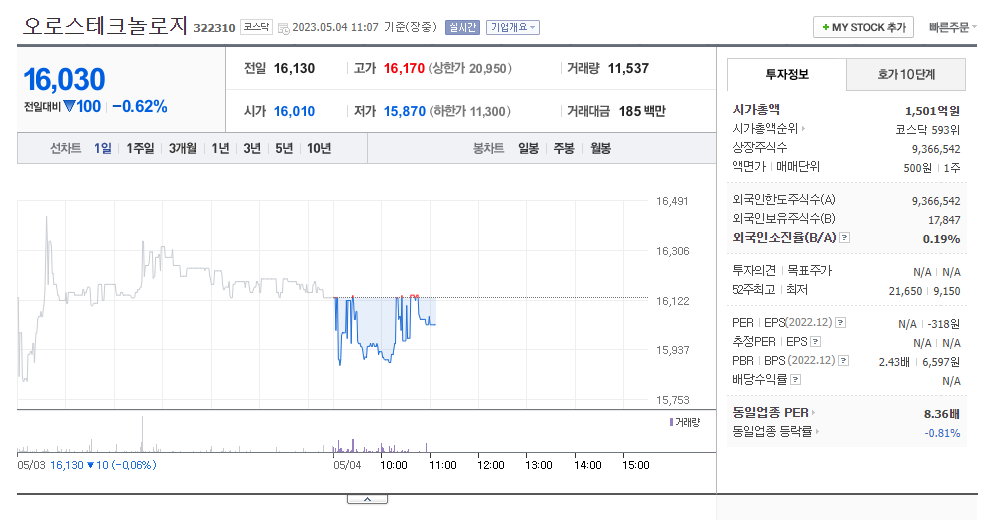Click the 동일업종 PER value 8.36배
Image resolution: width=1005 pixels, height=520 pixels.
coord(942,414)
